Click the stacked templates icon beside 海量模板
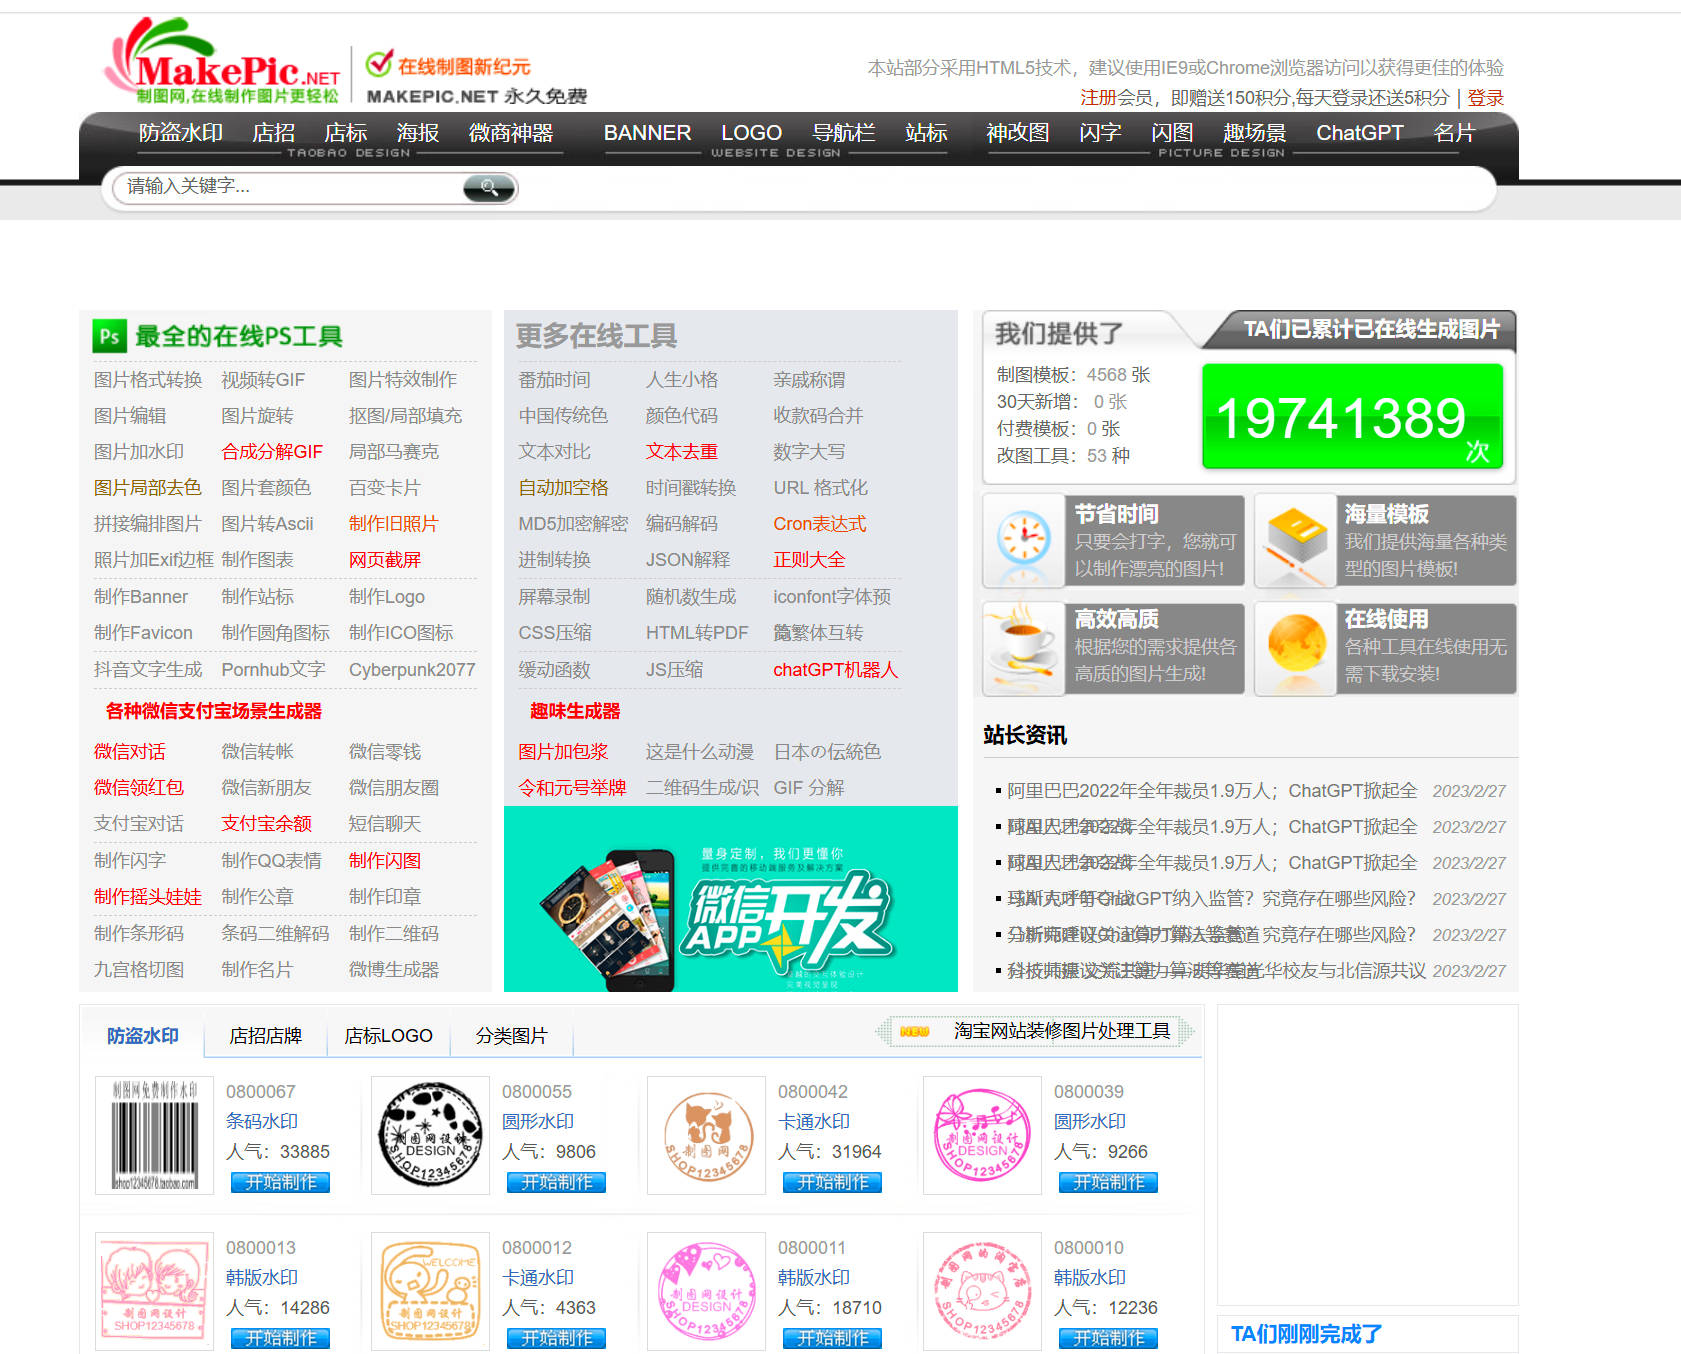The width and height of the screenshot is (1681, 1354). [x=1295, y=540]
